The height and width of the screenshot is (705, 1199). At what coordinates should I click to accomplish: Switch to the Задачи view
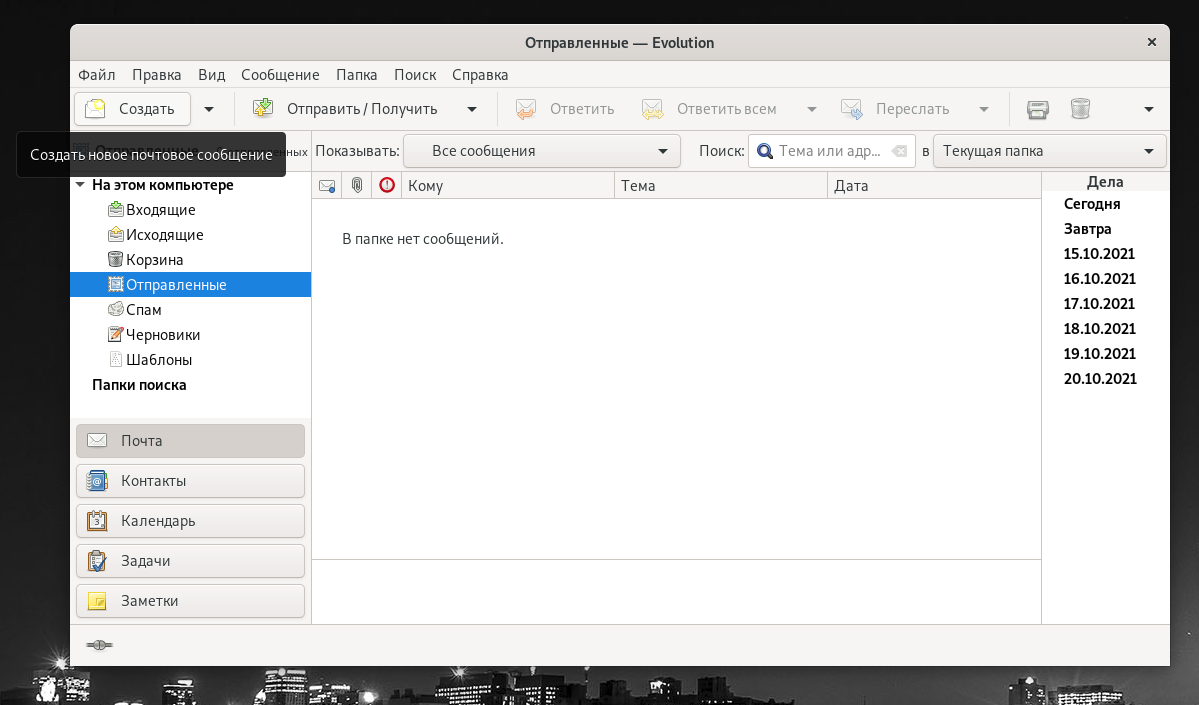pyautogui.click(x=190, y=560)
